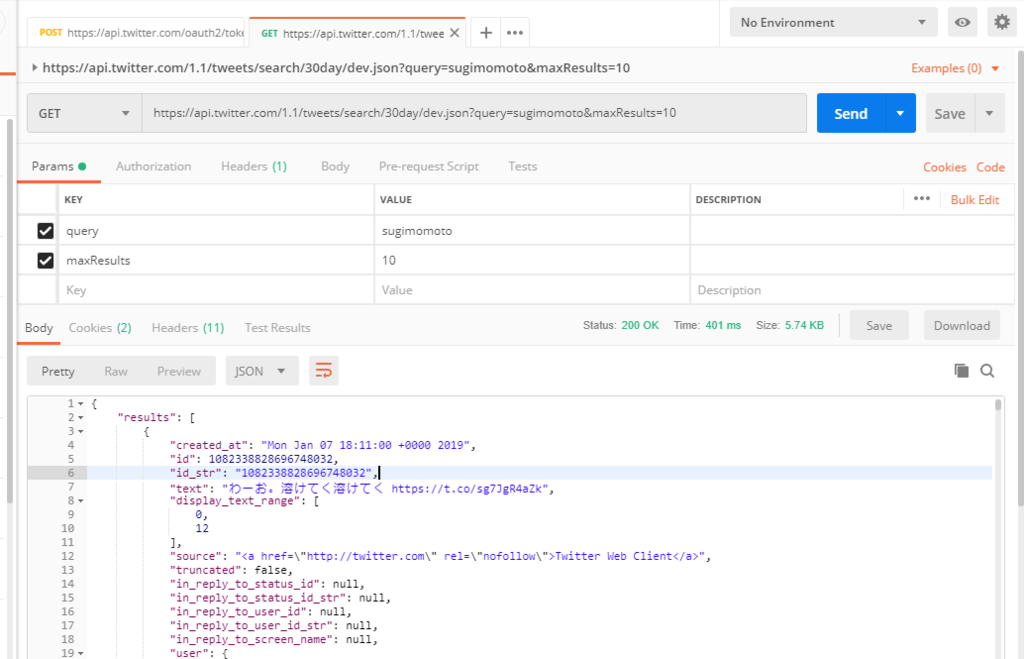Open the request Save dropdown arrow
Viewport: 1024px width, 659px height.
pyautogui.click(x=989, y=113)
